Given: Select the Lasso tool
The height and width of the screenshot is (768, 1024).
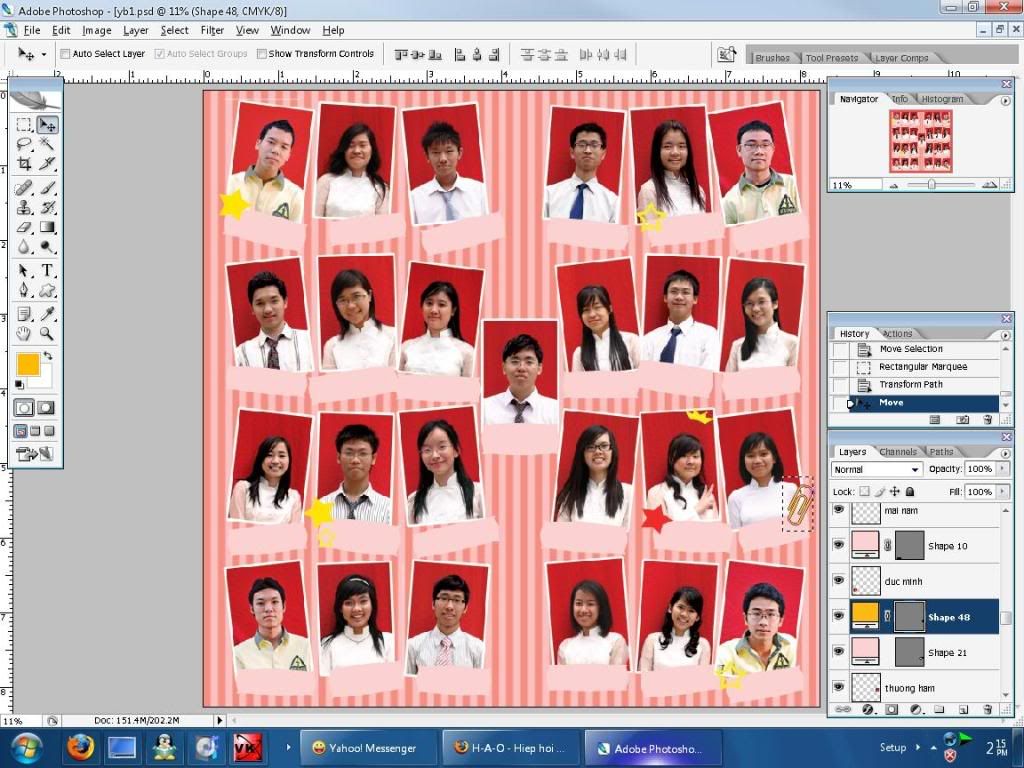Looking at the screenshot, I should [x=24, y=144].
